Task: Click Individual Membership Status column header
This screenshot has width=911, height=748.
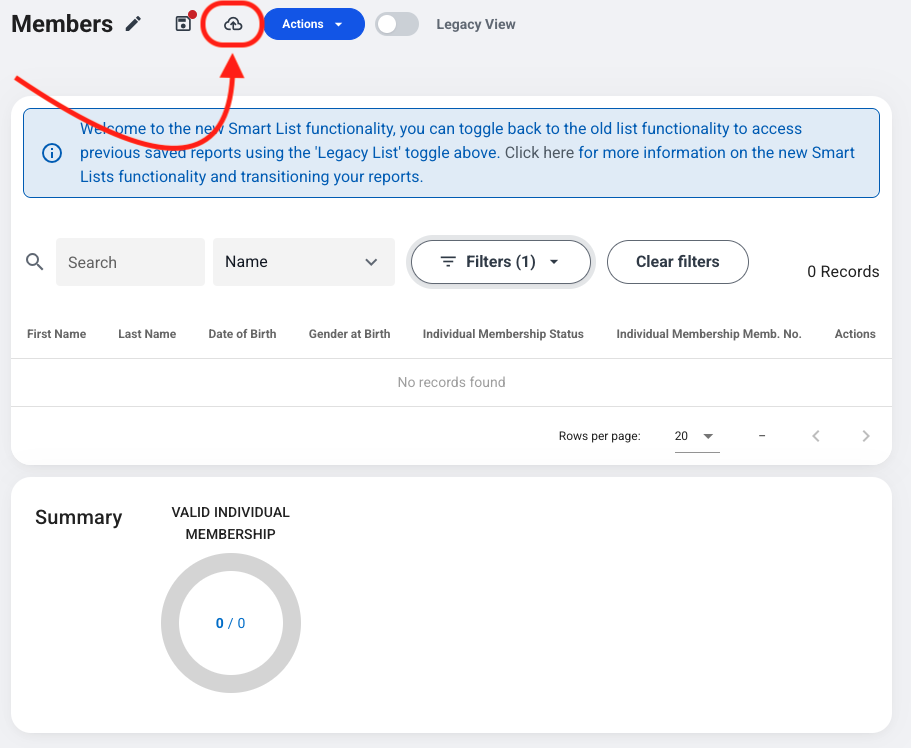Action: coord(503,334)
